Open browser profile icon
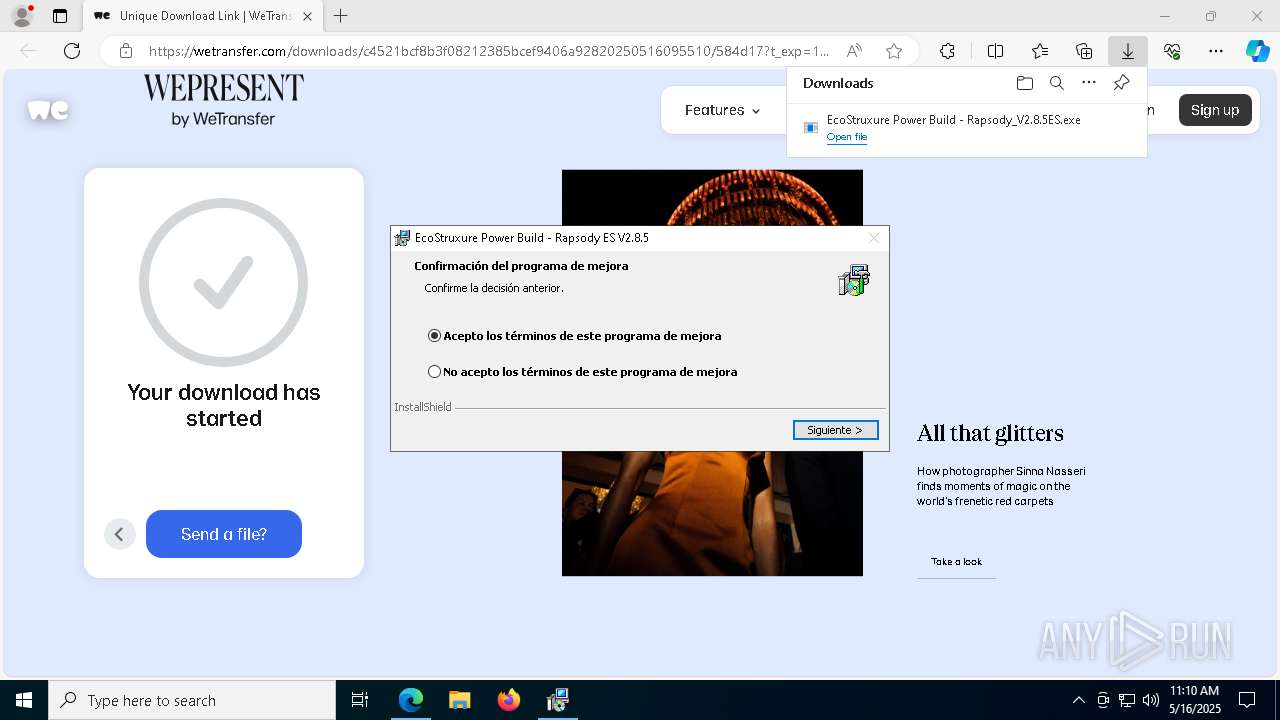The height and width of the screenshot is (720, 1280). click(22, 16)
